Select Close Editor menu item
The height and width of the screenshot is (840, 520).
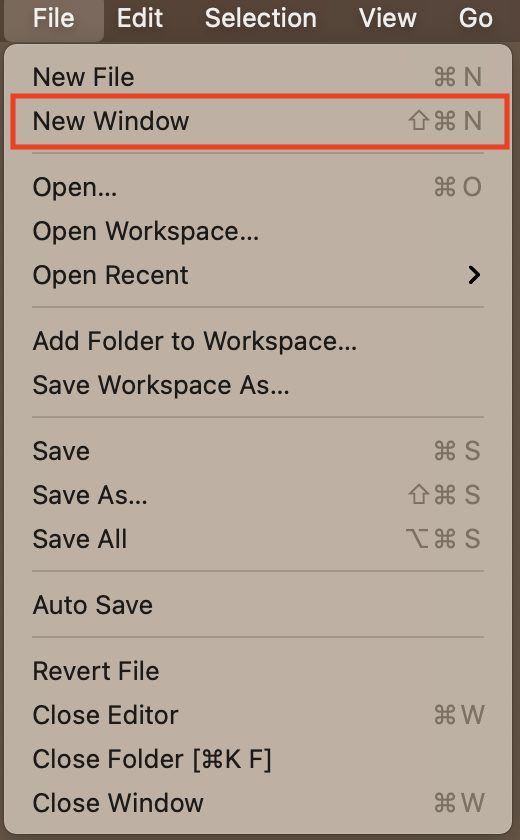click(x=258, y=715)
